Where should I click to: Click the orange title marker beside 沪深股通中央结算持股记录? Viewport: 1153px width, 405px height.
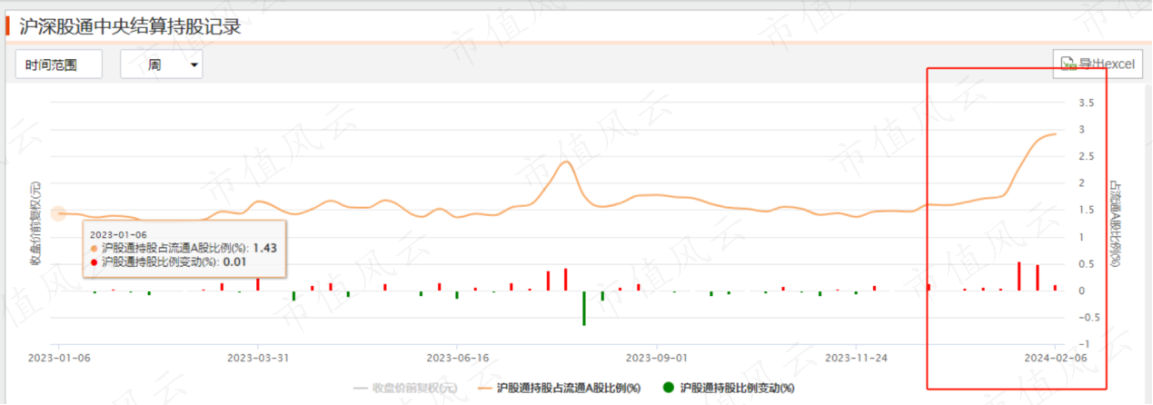(x=7, y=27)
